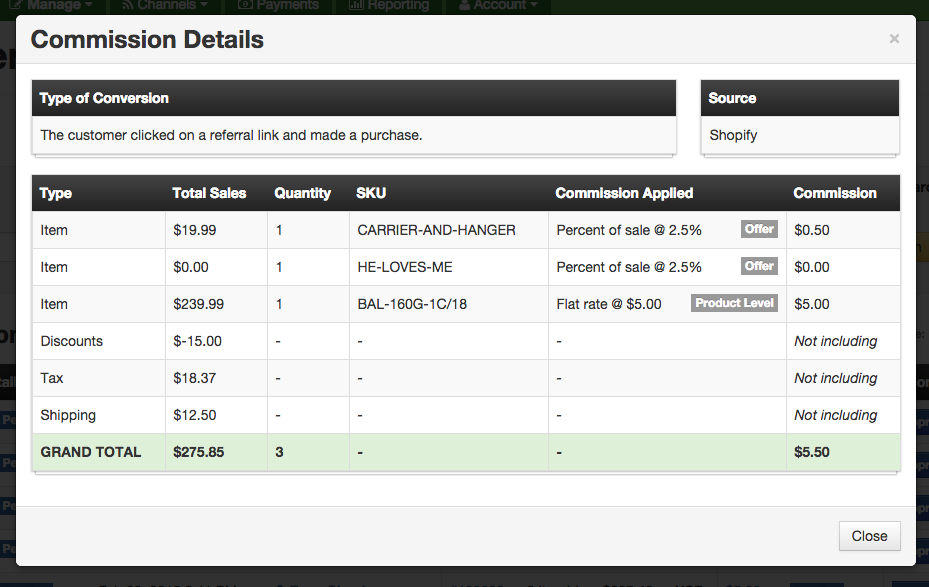Select the CARRIER-AND-HANGER SKU cell

(x=436, y=230)
